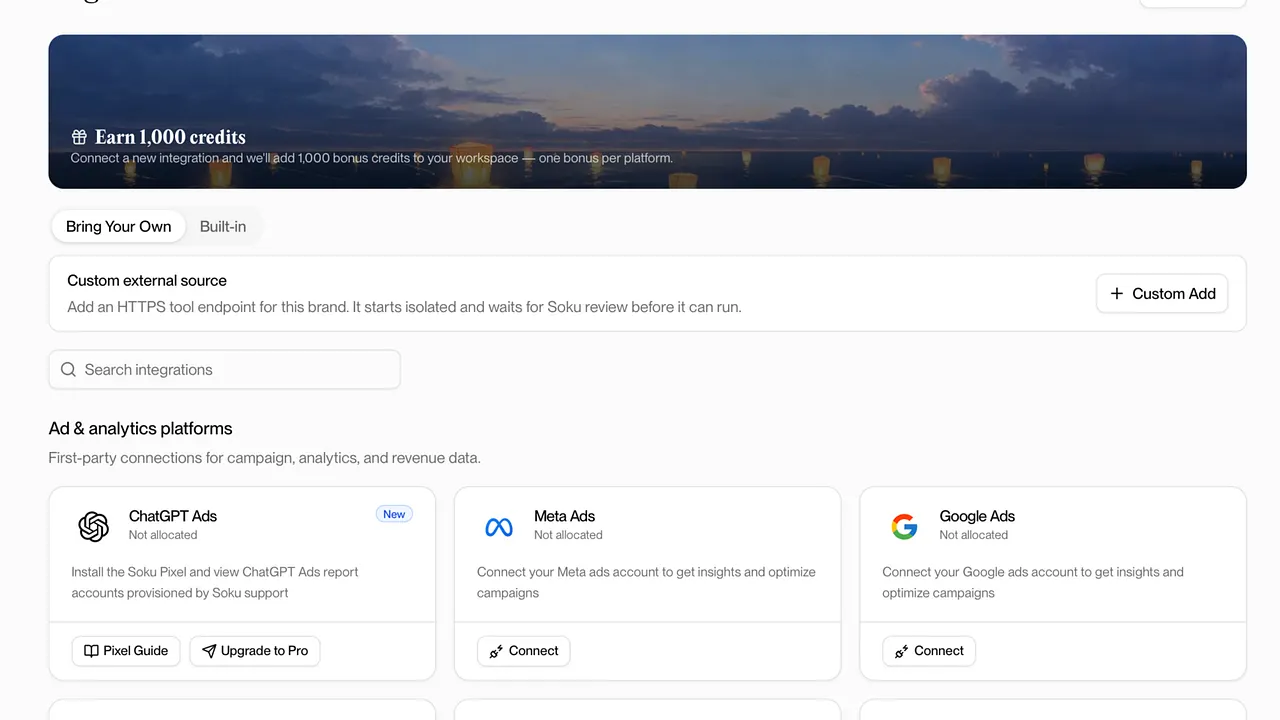Click the ChatGPT Ads description text
The width and height of the screenshot is (1280, 720).
(215, 582)
